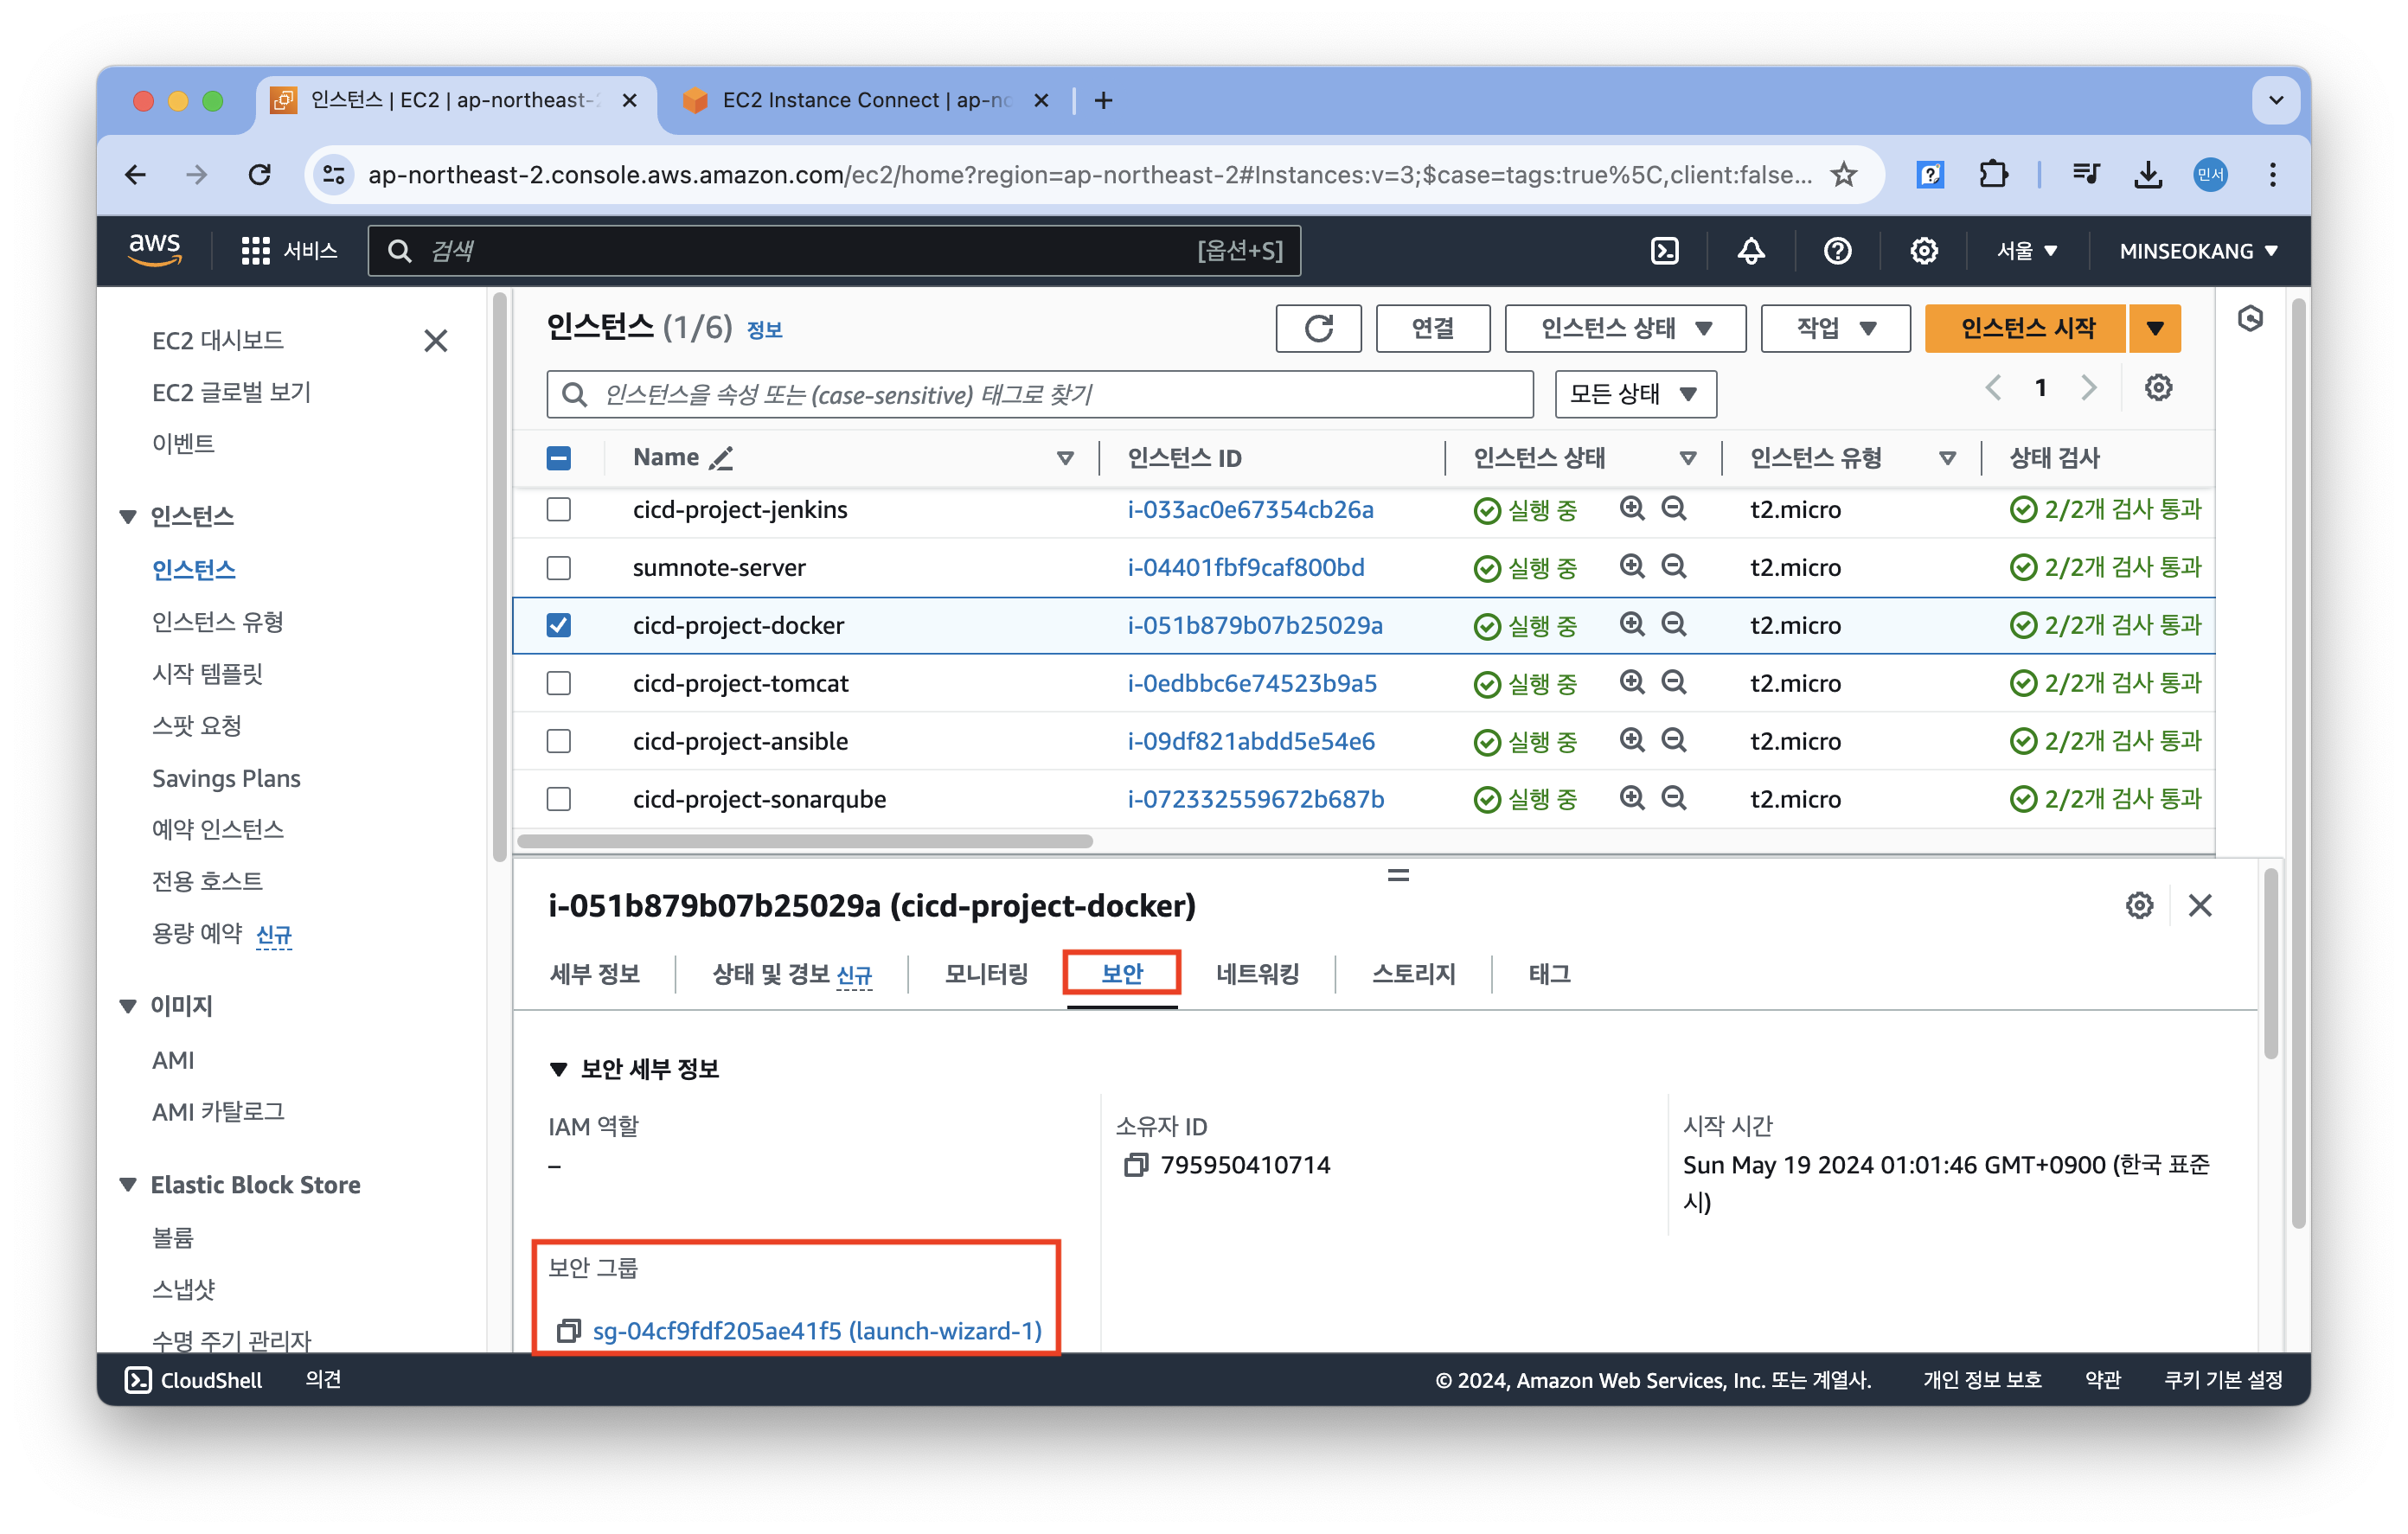The width and height of the screenshot is (2408, 1534).
Task: Switch to the 스토리지 tab
Action: click(1413, 974)
